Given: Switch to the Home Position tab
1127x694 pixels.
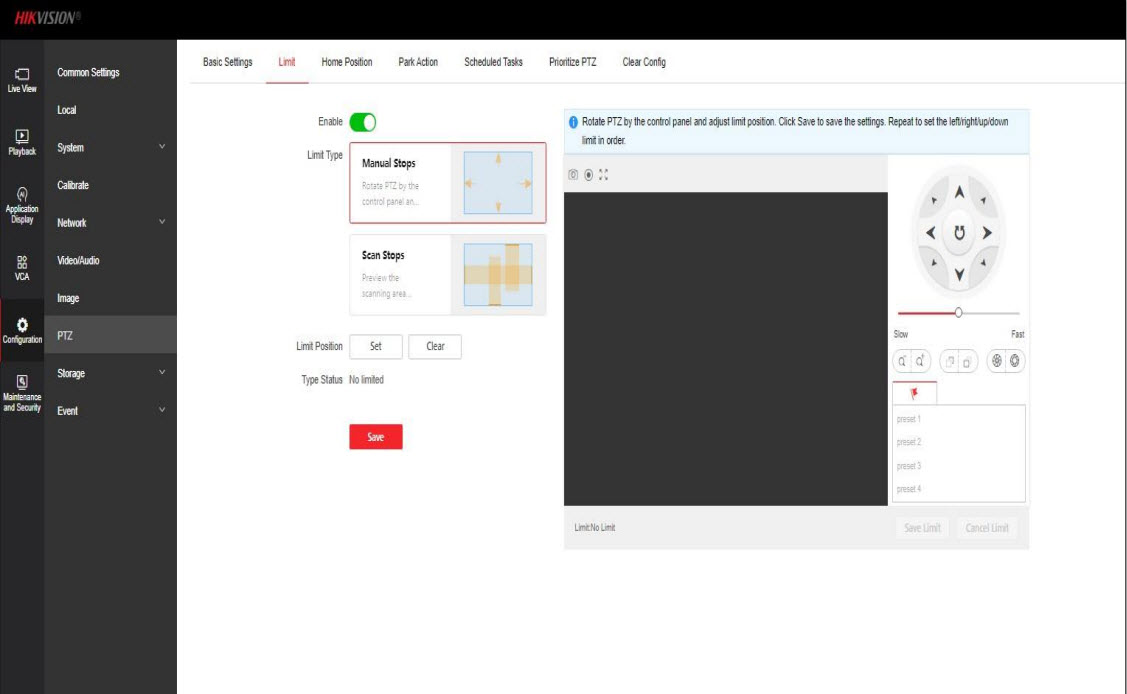Looking at the screenshot, I should (346, 62).
